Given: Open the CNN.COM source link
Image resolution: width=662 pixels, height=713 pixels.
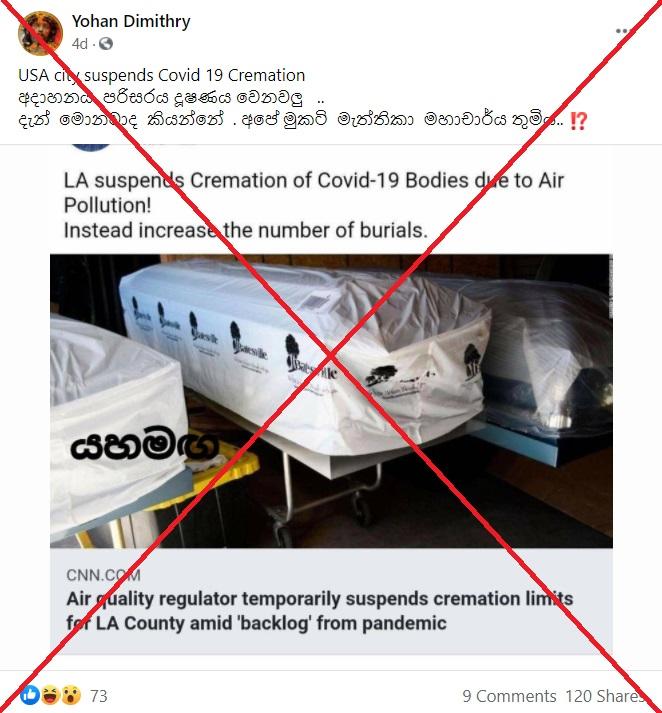Looking at the screenshot, I should [103, 575].
